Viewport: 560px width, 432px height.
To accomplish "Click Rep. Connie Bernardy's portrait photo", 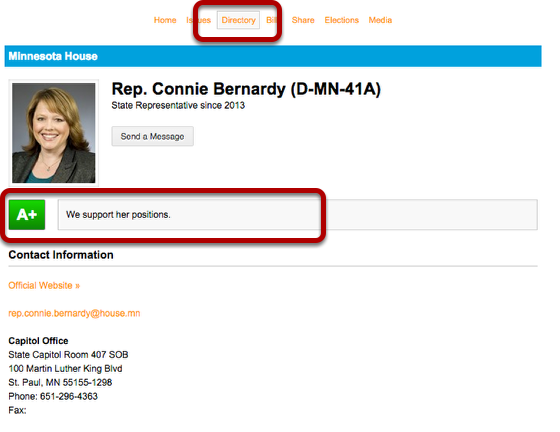I will [54, 133].
